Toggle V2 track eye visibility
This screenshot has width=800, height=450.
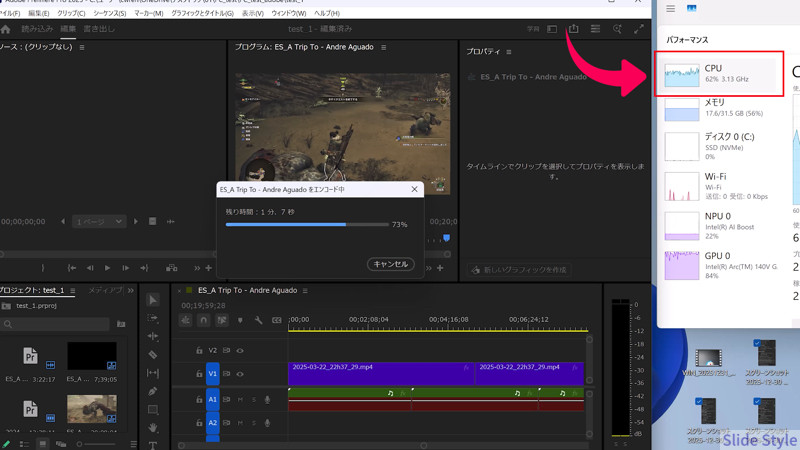(240, 351)
